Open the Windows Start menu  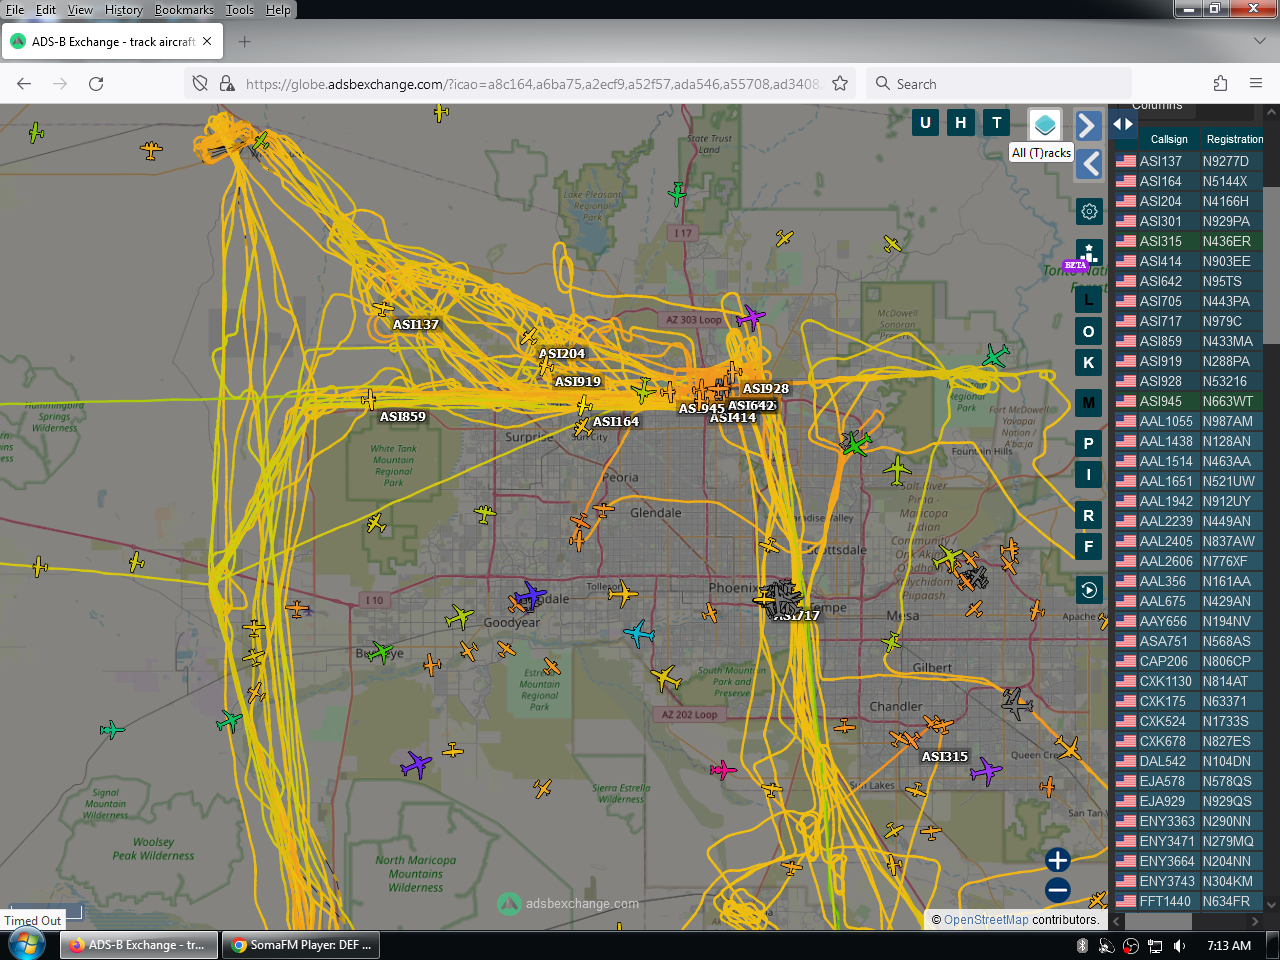[25, 944]
